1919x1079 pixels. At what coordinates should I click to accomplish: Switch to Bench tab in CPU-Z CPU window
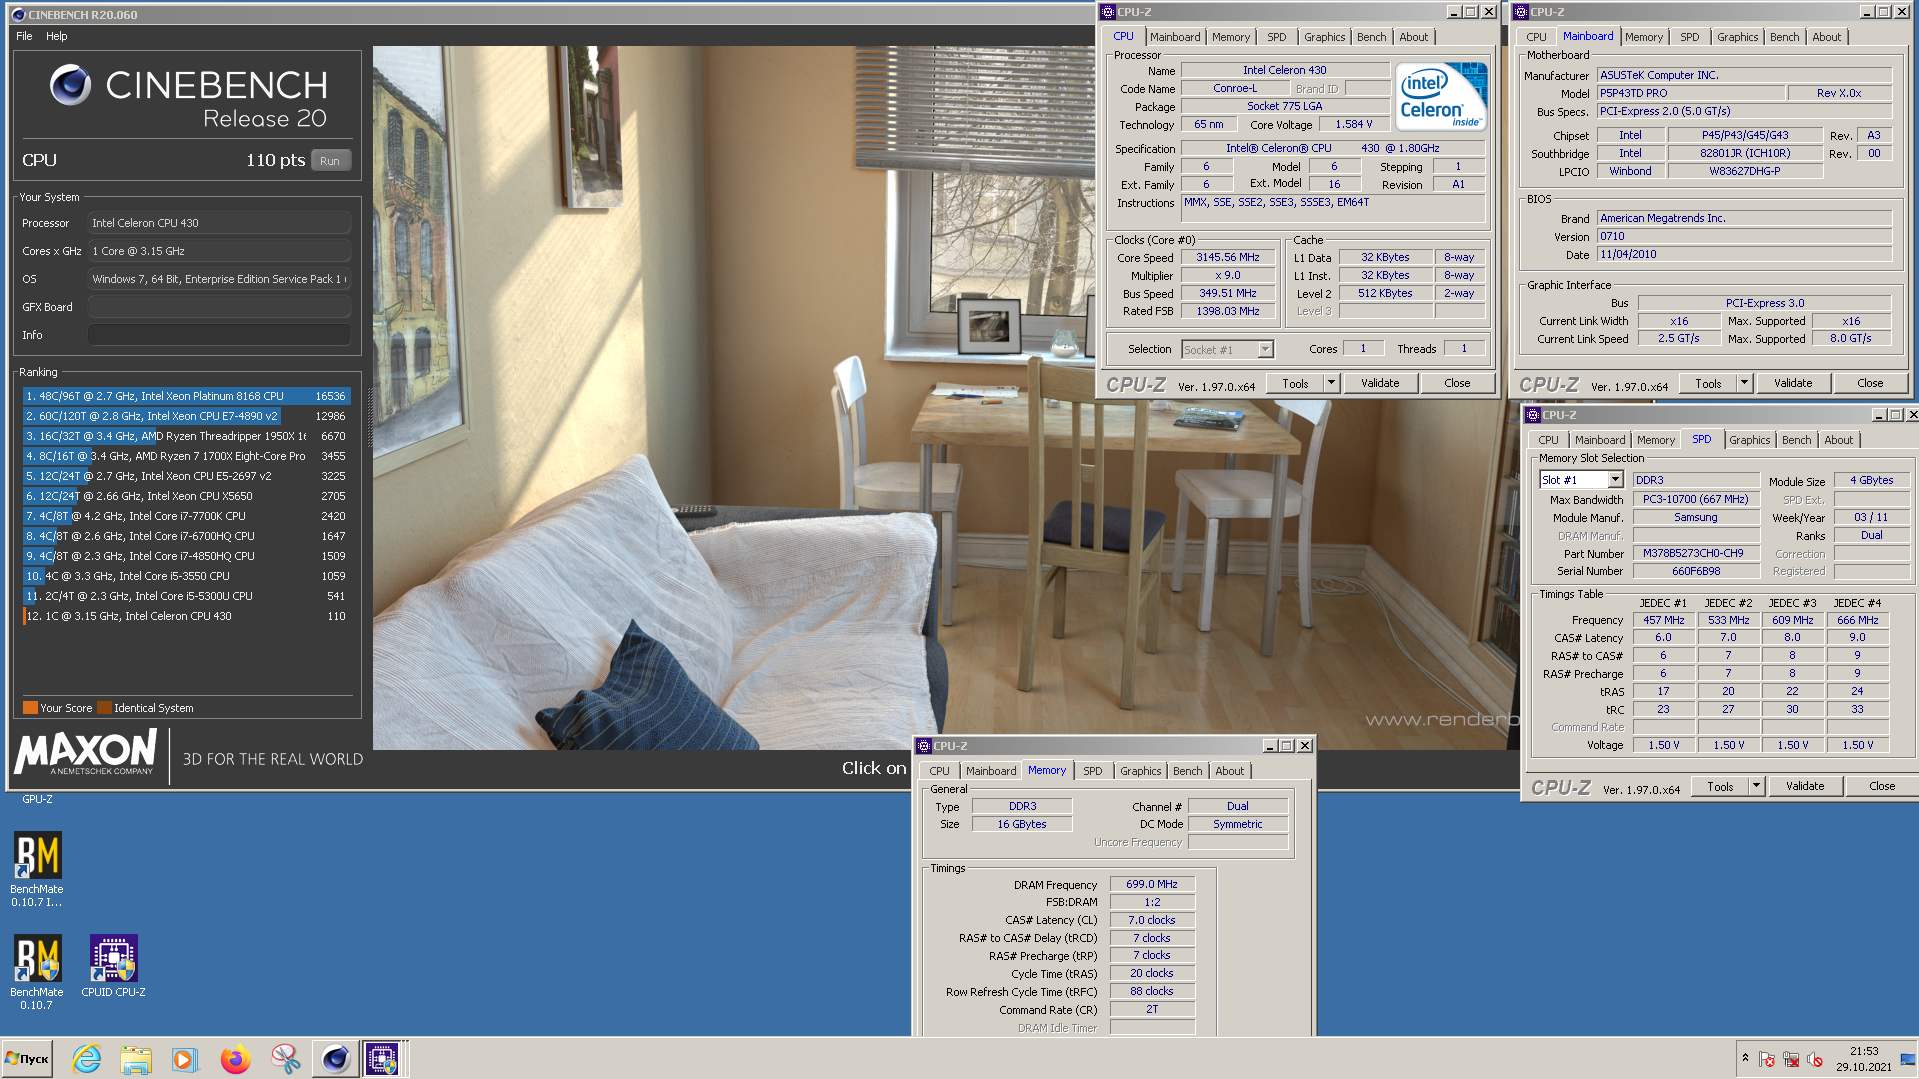point(1371,37)
